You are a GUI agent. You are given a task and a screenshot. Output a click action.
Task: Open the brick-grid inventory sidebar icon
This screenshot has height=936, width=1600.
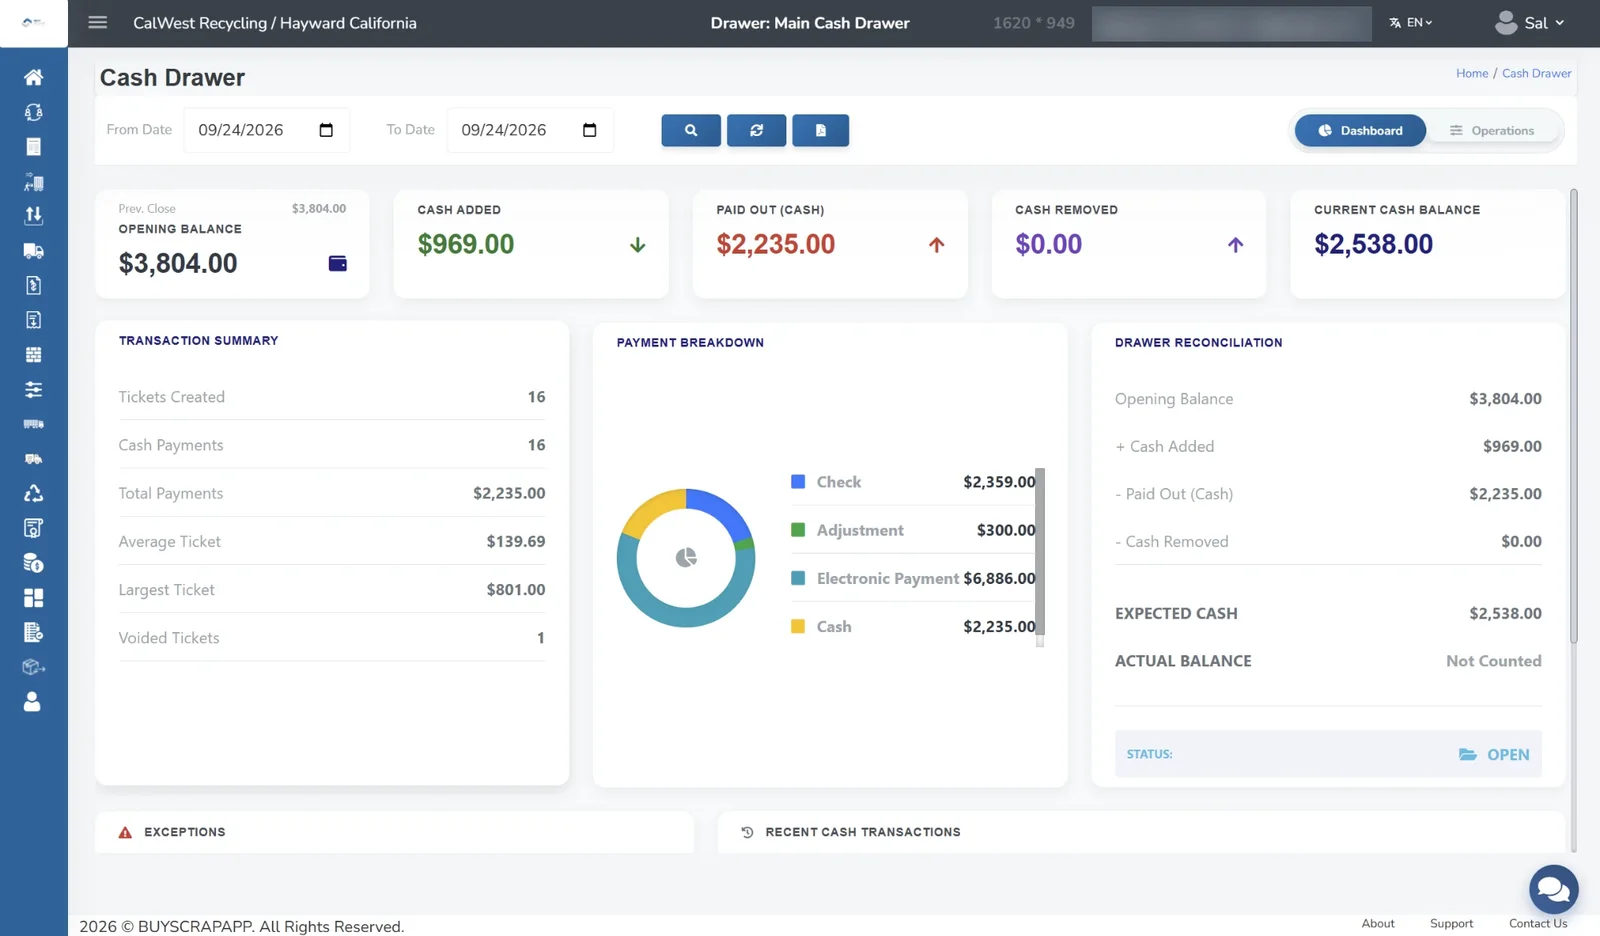click(x=33, y=355)
